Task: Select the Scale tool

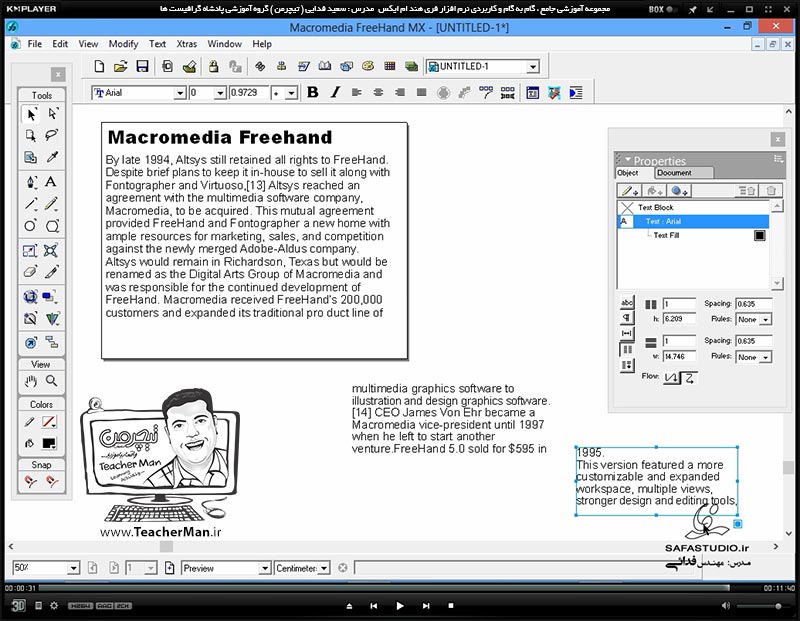Action: click(x=30, y=251)
